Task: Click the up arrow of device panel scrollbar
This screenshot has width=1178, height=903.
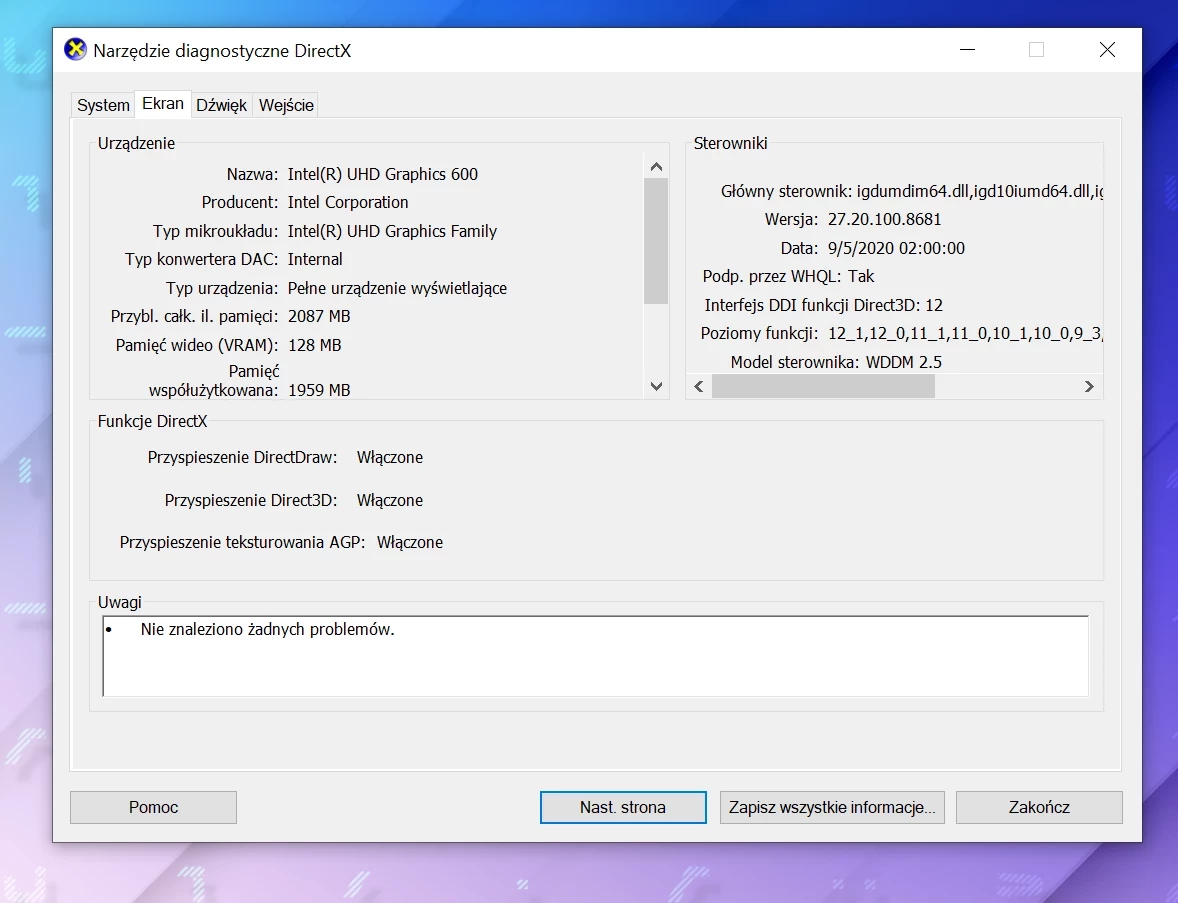Action: (x=656, y=166)
